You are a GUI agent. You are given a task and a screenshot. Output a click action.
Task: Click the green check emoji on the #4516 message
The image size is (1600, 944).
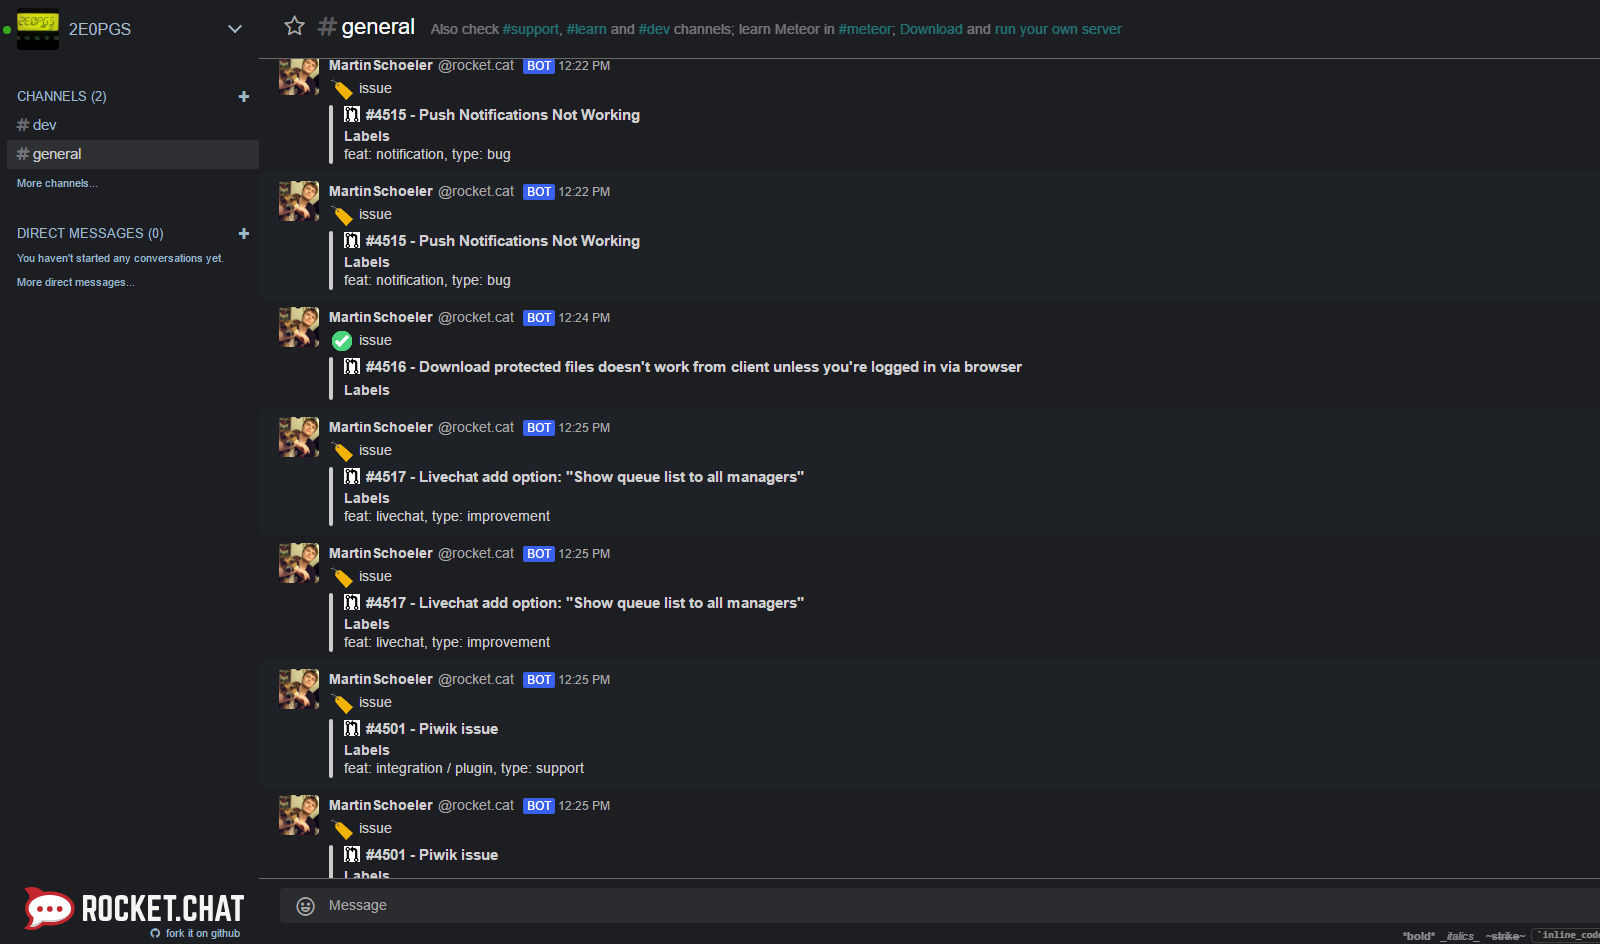point(342,340)
